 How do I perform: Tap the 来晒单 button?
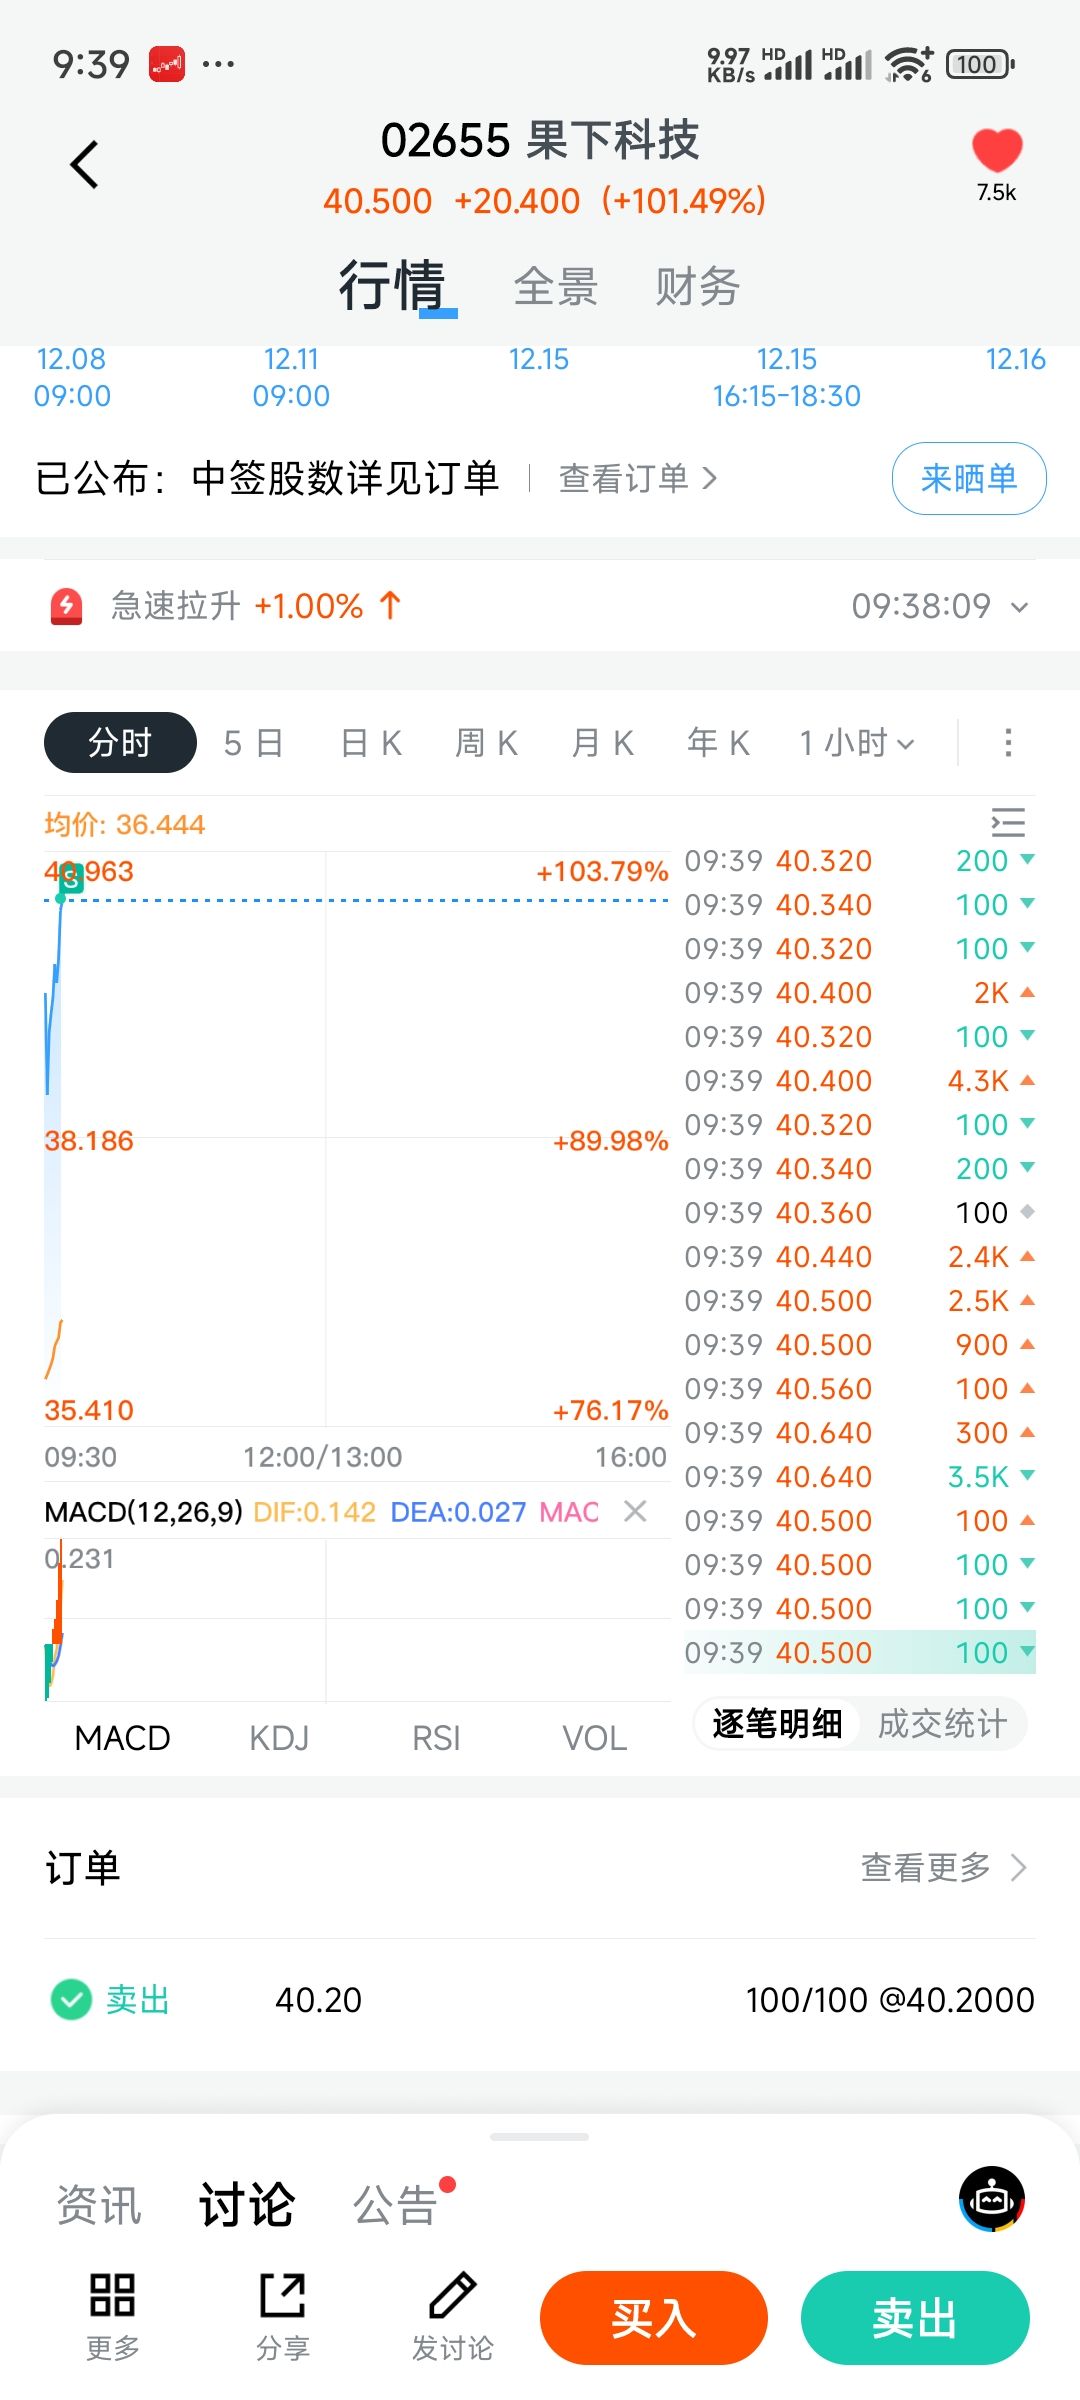pos(969,479)
